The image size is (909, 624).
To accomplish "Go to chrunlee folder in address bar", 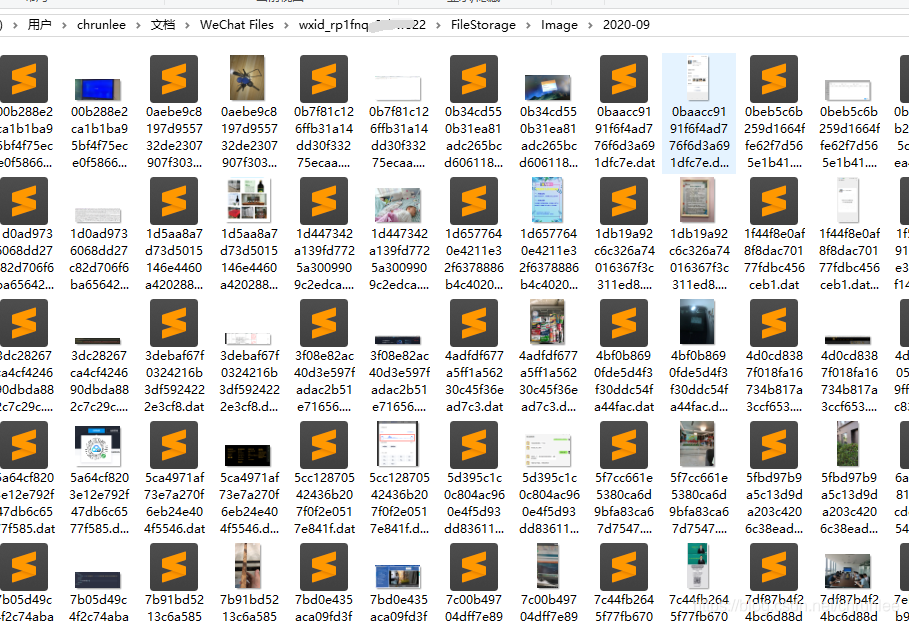I will pos(101,25).
